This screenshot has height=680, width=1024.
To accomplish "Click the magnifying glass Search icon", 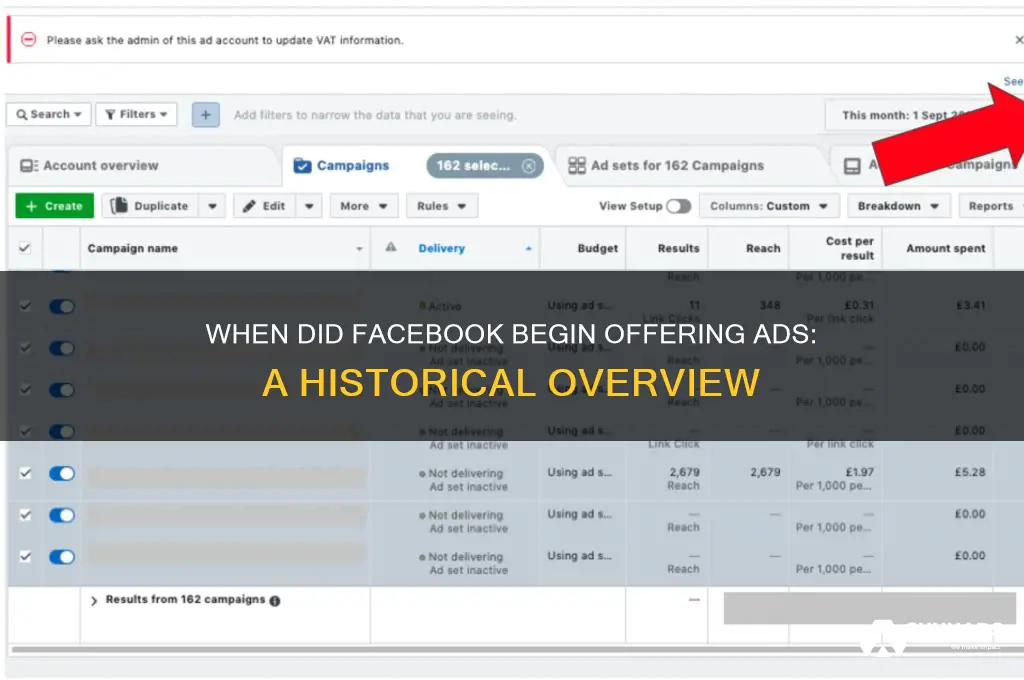I will tap(22, 114).
